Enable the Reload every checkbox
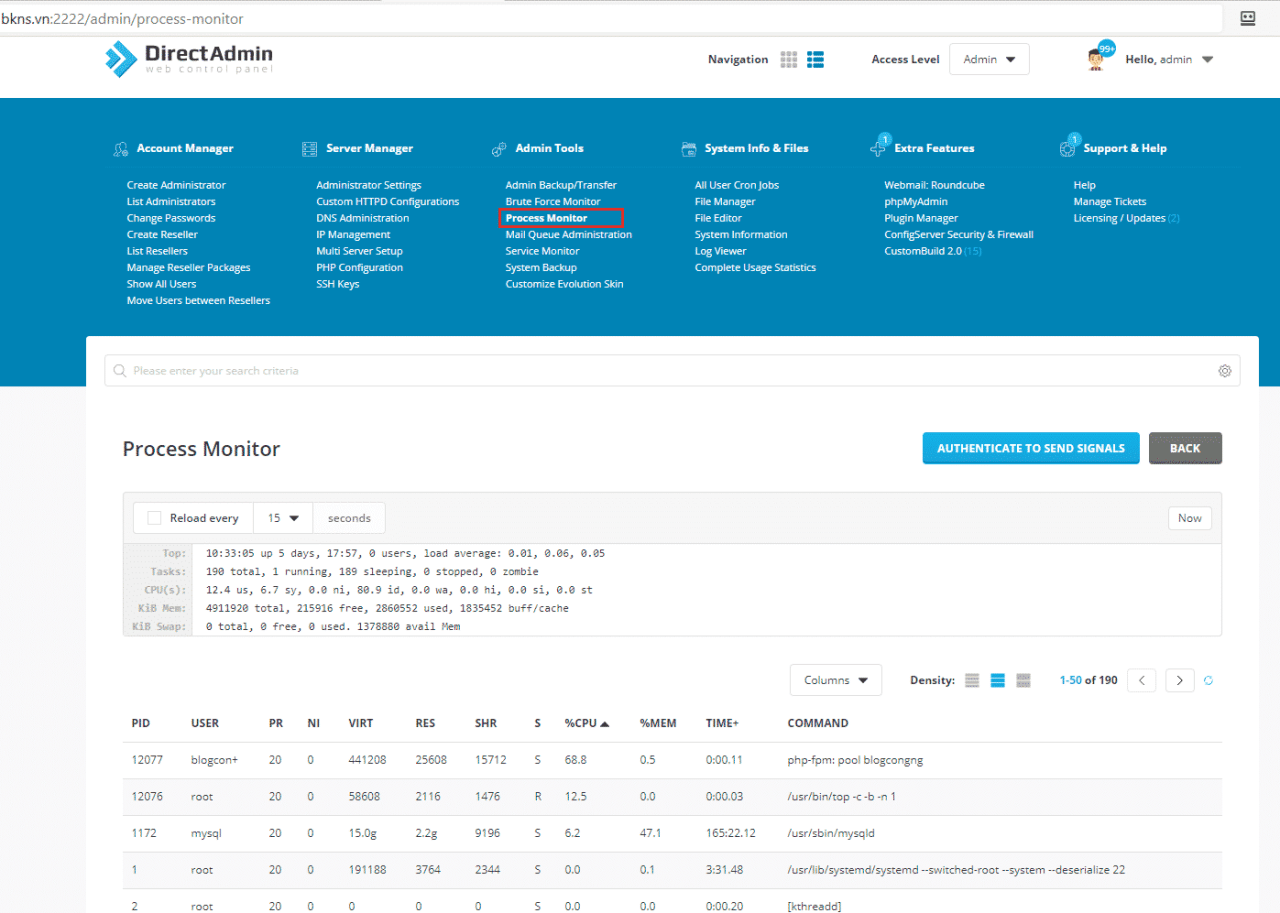 (154, 518)
